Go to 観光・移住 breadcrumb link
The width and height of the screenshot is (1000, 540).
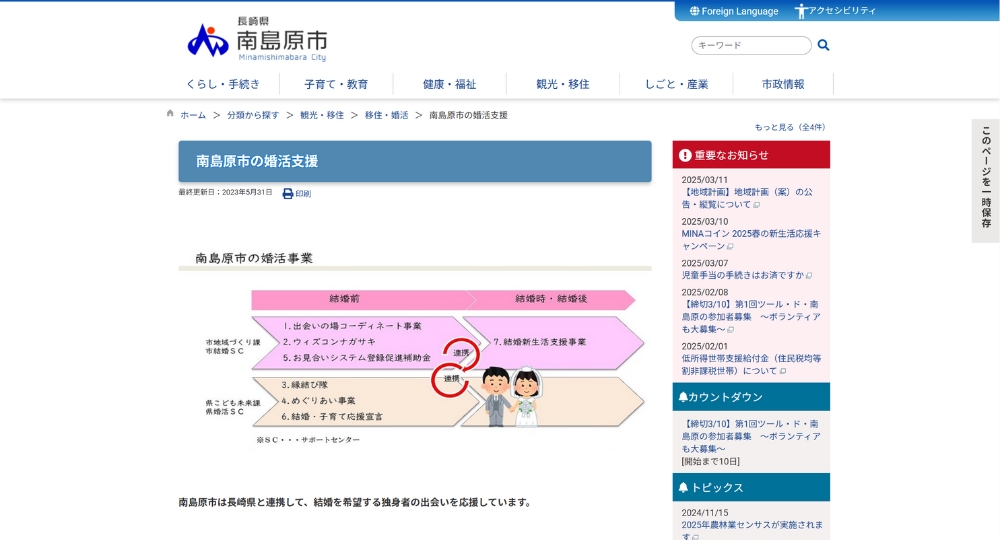pyautogui.click(x=322, y=115)
